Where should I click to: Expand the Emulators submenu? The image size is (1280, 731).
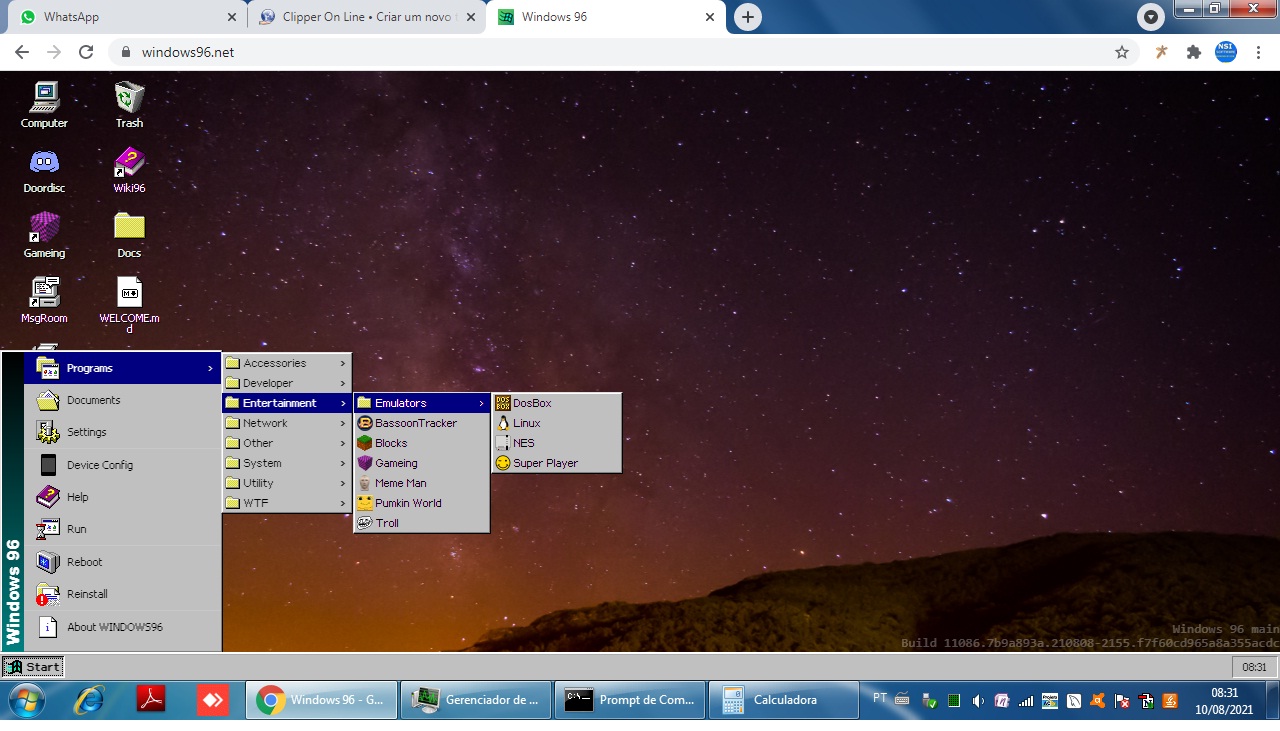click(x=422, y=403)
